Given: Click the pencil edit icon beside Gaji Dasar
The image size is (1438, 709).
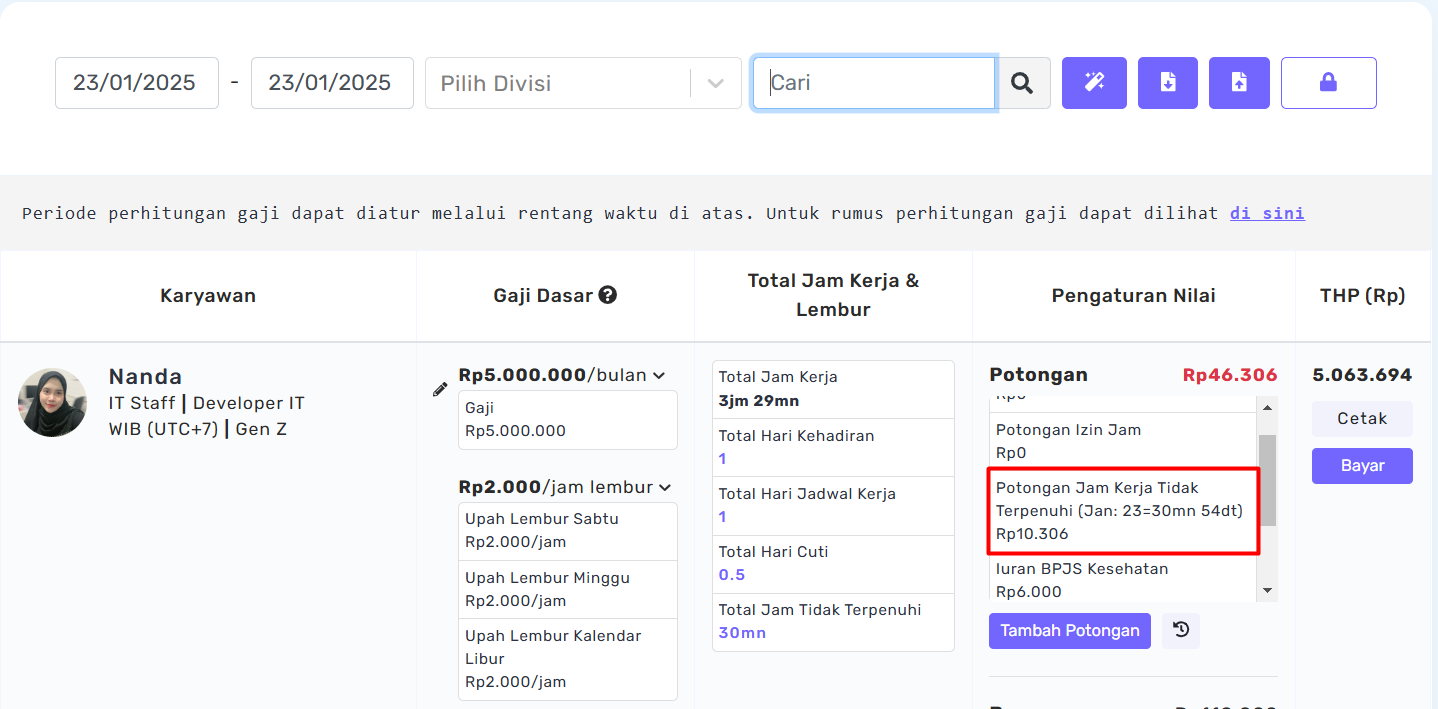Looking at the screenshot, I should pos(440,390).
